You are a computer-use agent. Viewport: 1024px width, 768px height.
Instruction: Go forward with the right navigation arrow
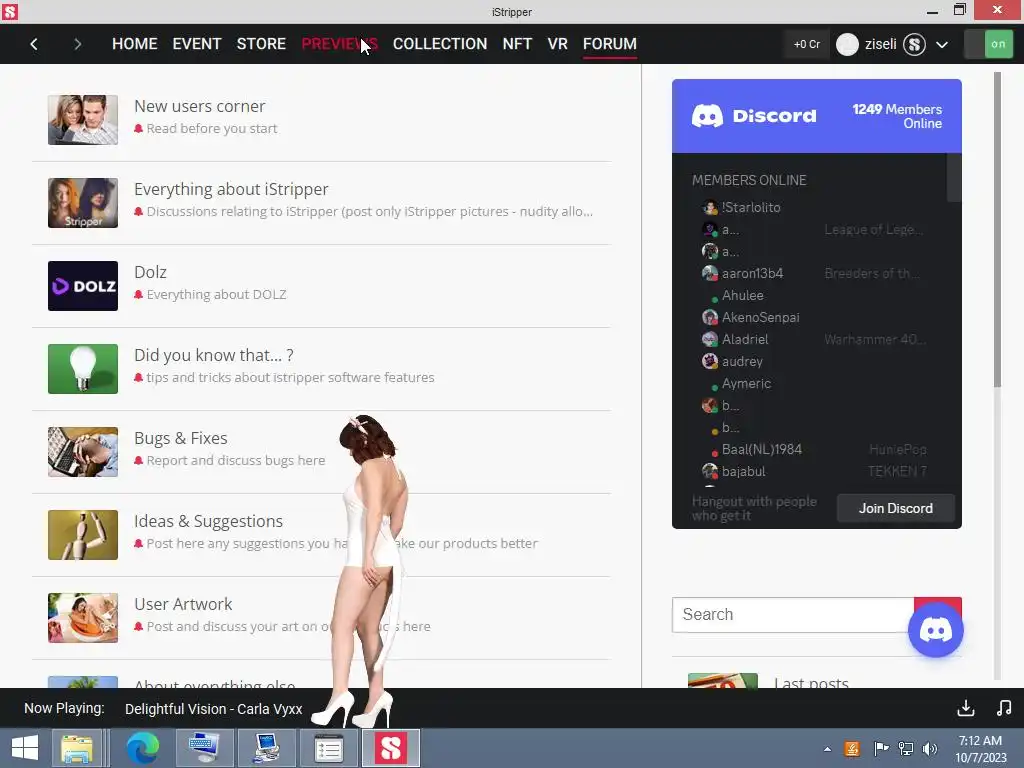[78, 44]
